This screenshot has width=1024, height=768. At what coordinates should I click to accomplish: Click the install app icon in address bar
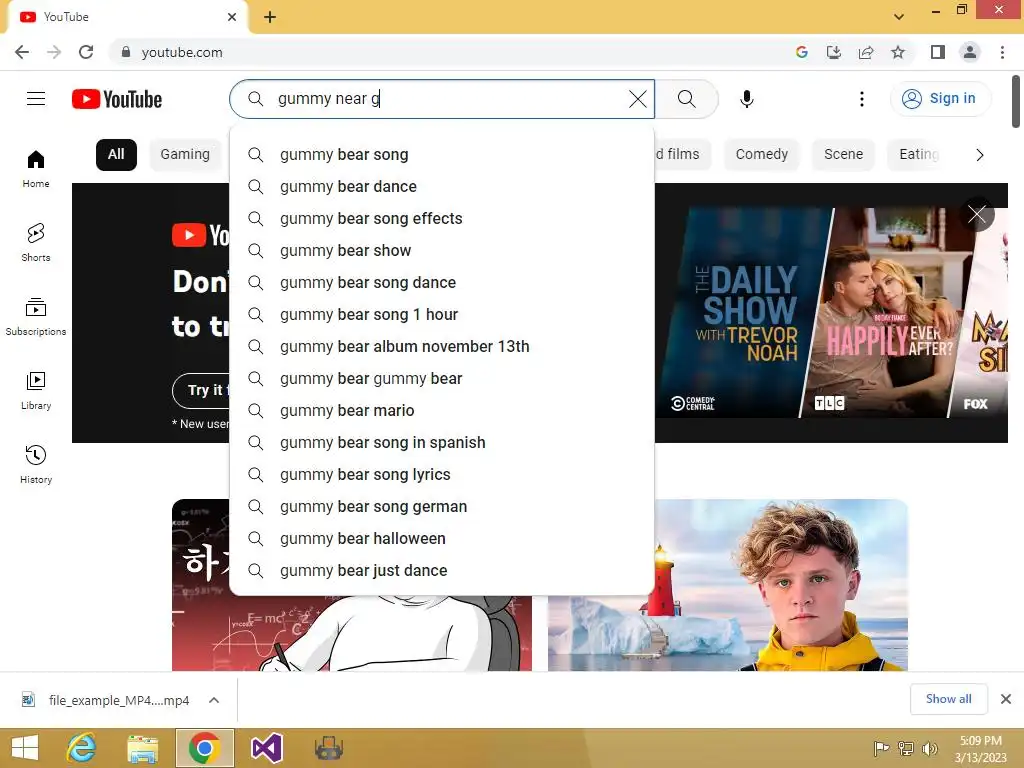point(834,52)
